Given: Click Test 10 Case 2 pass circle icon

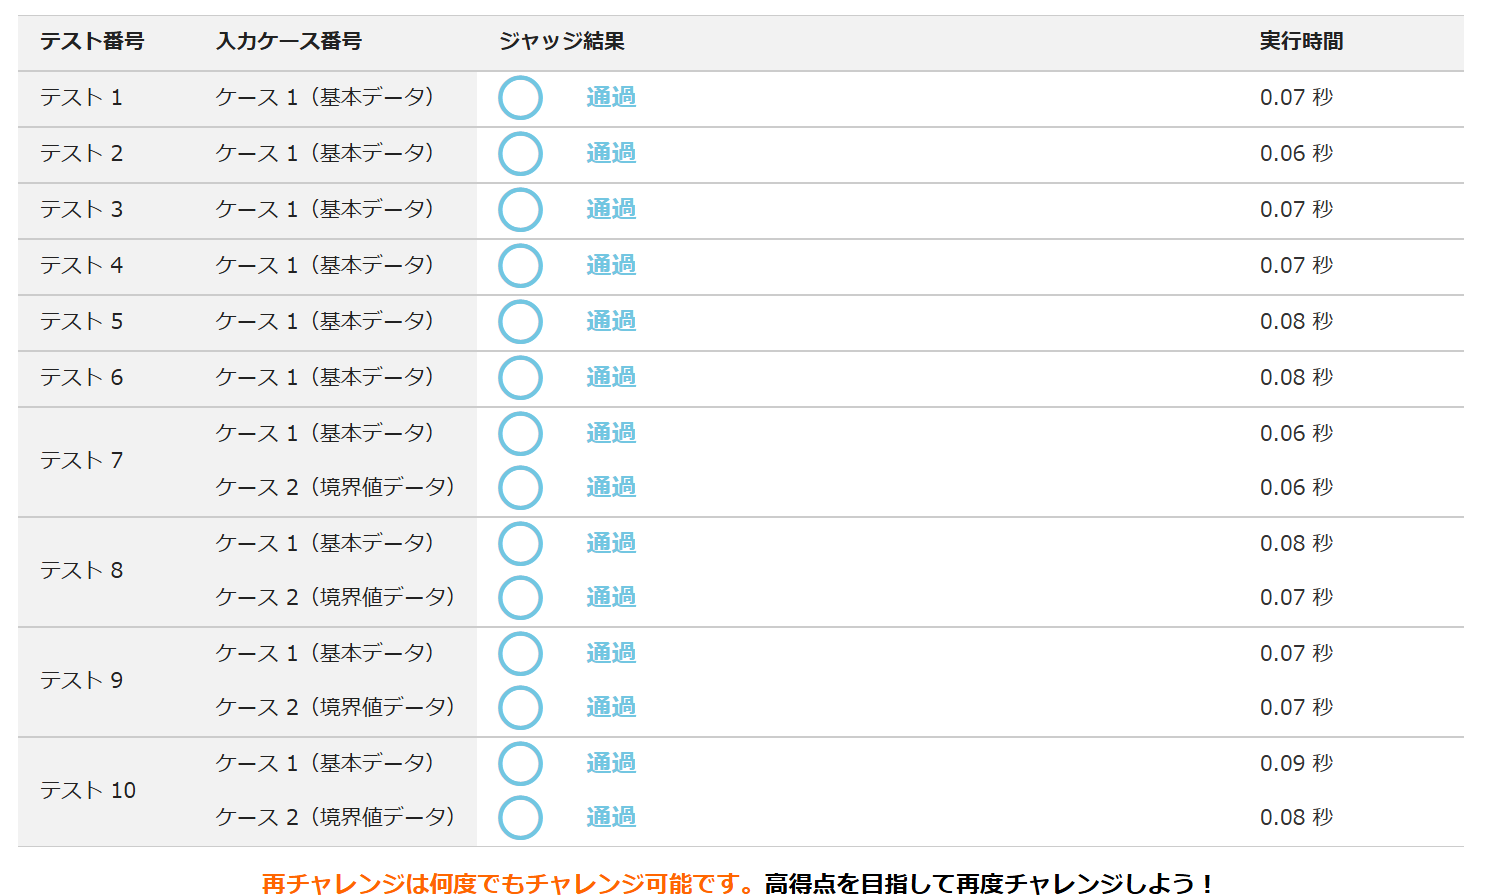Looking at the screenshot, I should 521,818.
